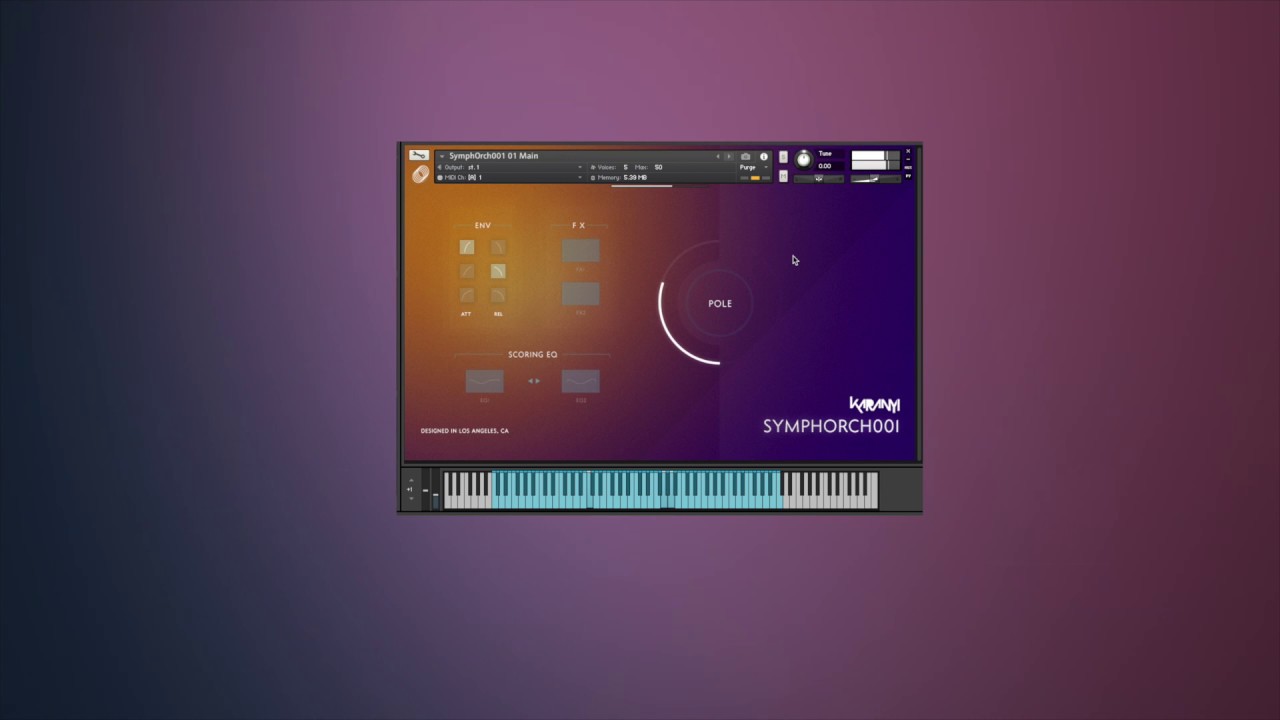Go to previous instrument with left arrow

click(718, 157)
